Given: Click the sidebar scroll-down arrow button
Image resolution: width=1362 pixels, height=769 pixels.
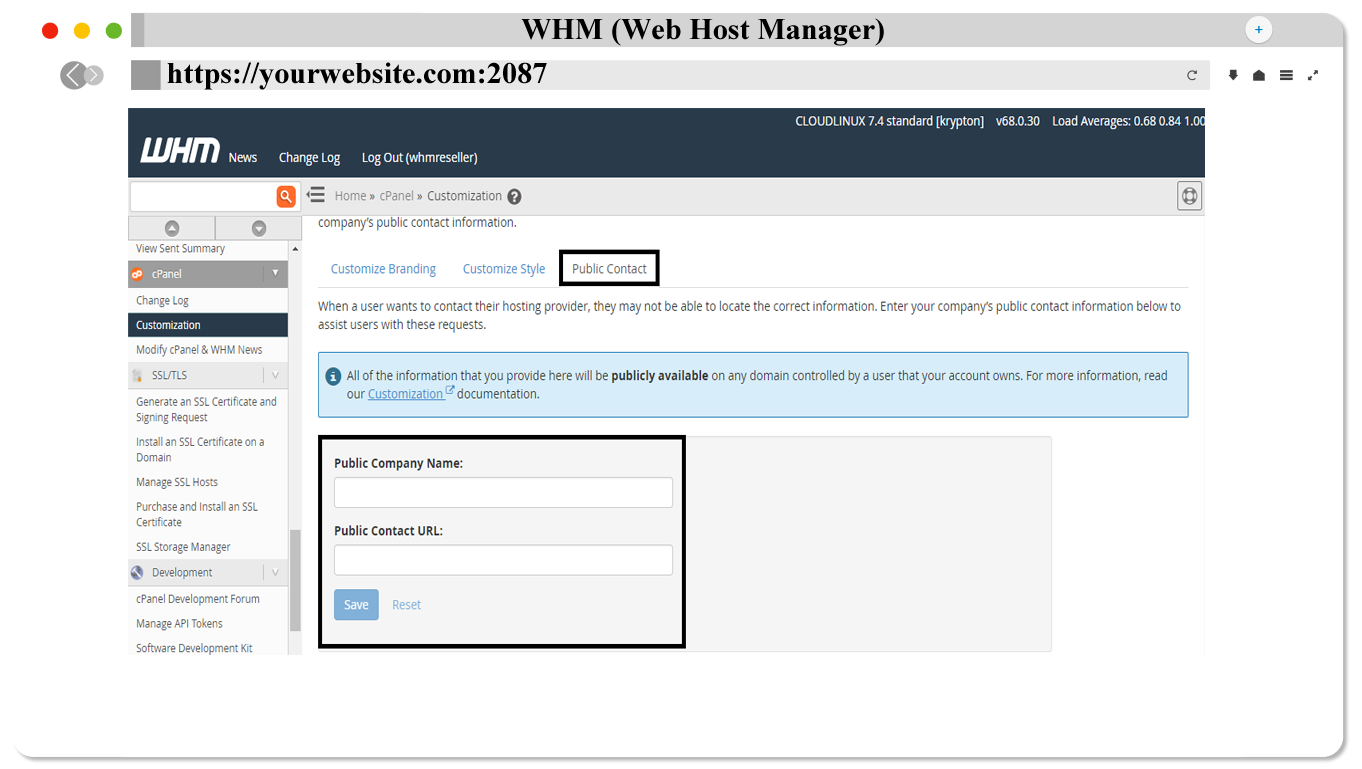Looking at the screenshot, I should tap(259, 228).
